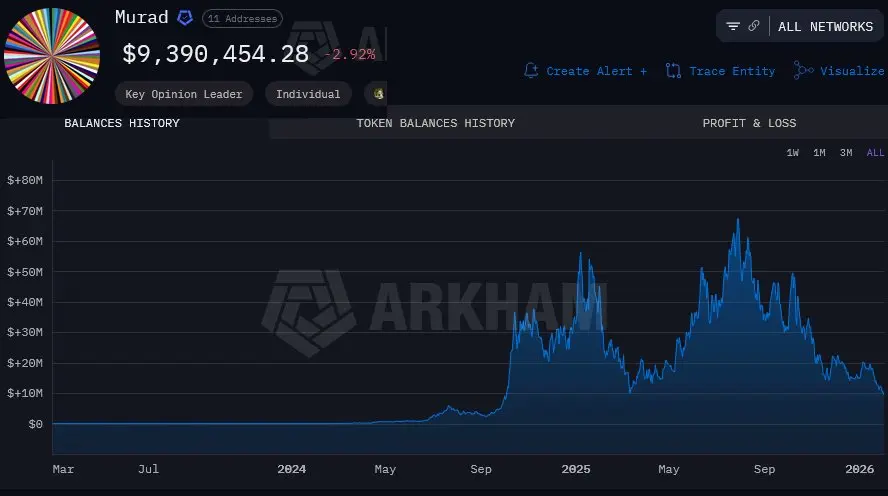Click the Murad colorful pie avatar
This screenshot has width=888, height=496.
(52, 55)
